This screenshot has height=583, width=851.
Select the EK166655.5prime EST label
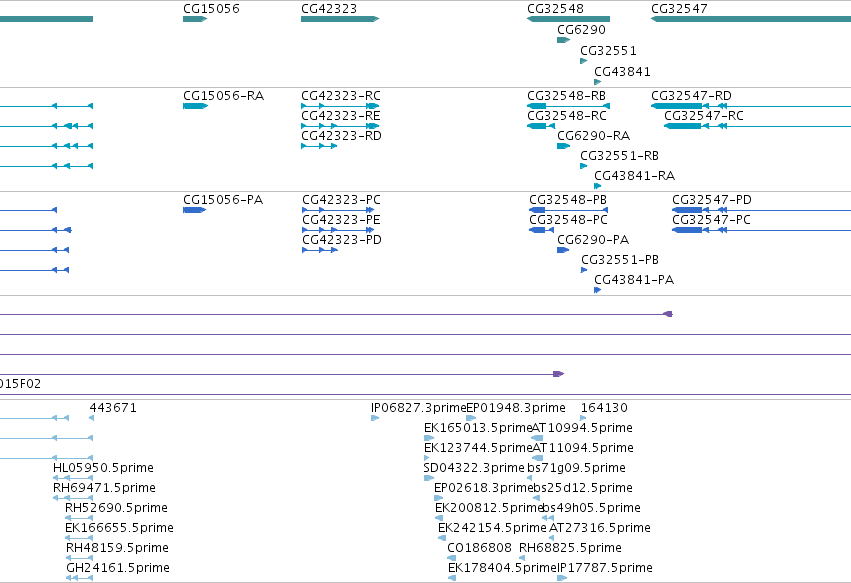pyautogui.click(x=119, y=528)
